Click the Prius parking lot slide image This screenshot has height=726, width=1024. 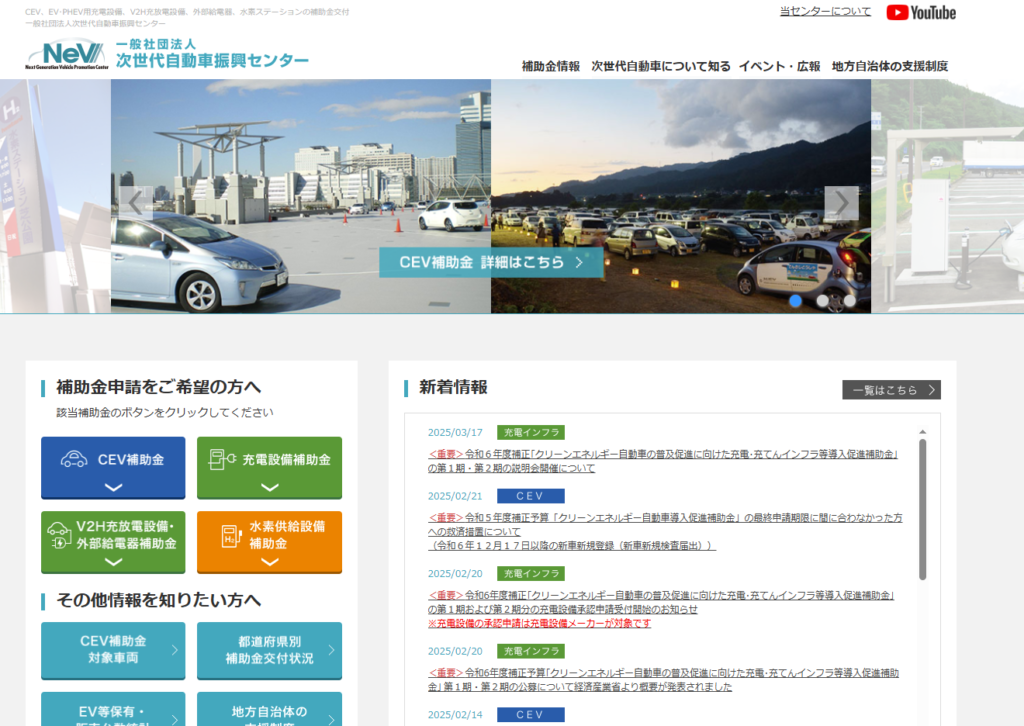pyautogui.click(x=301, y=196)
